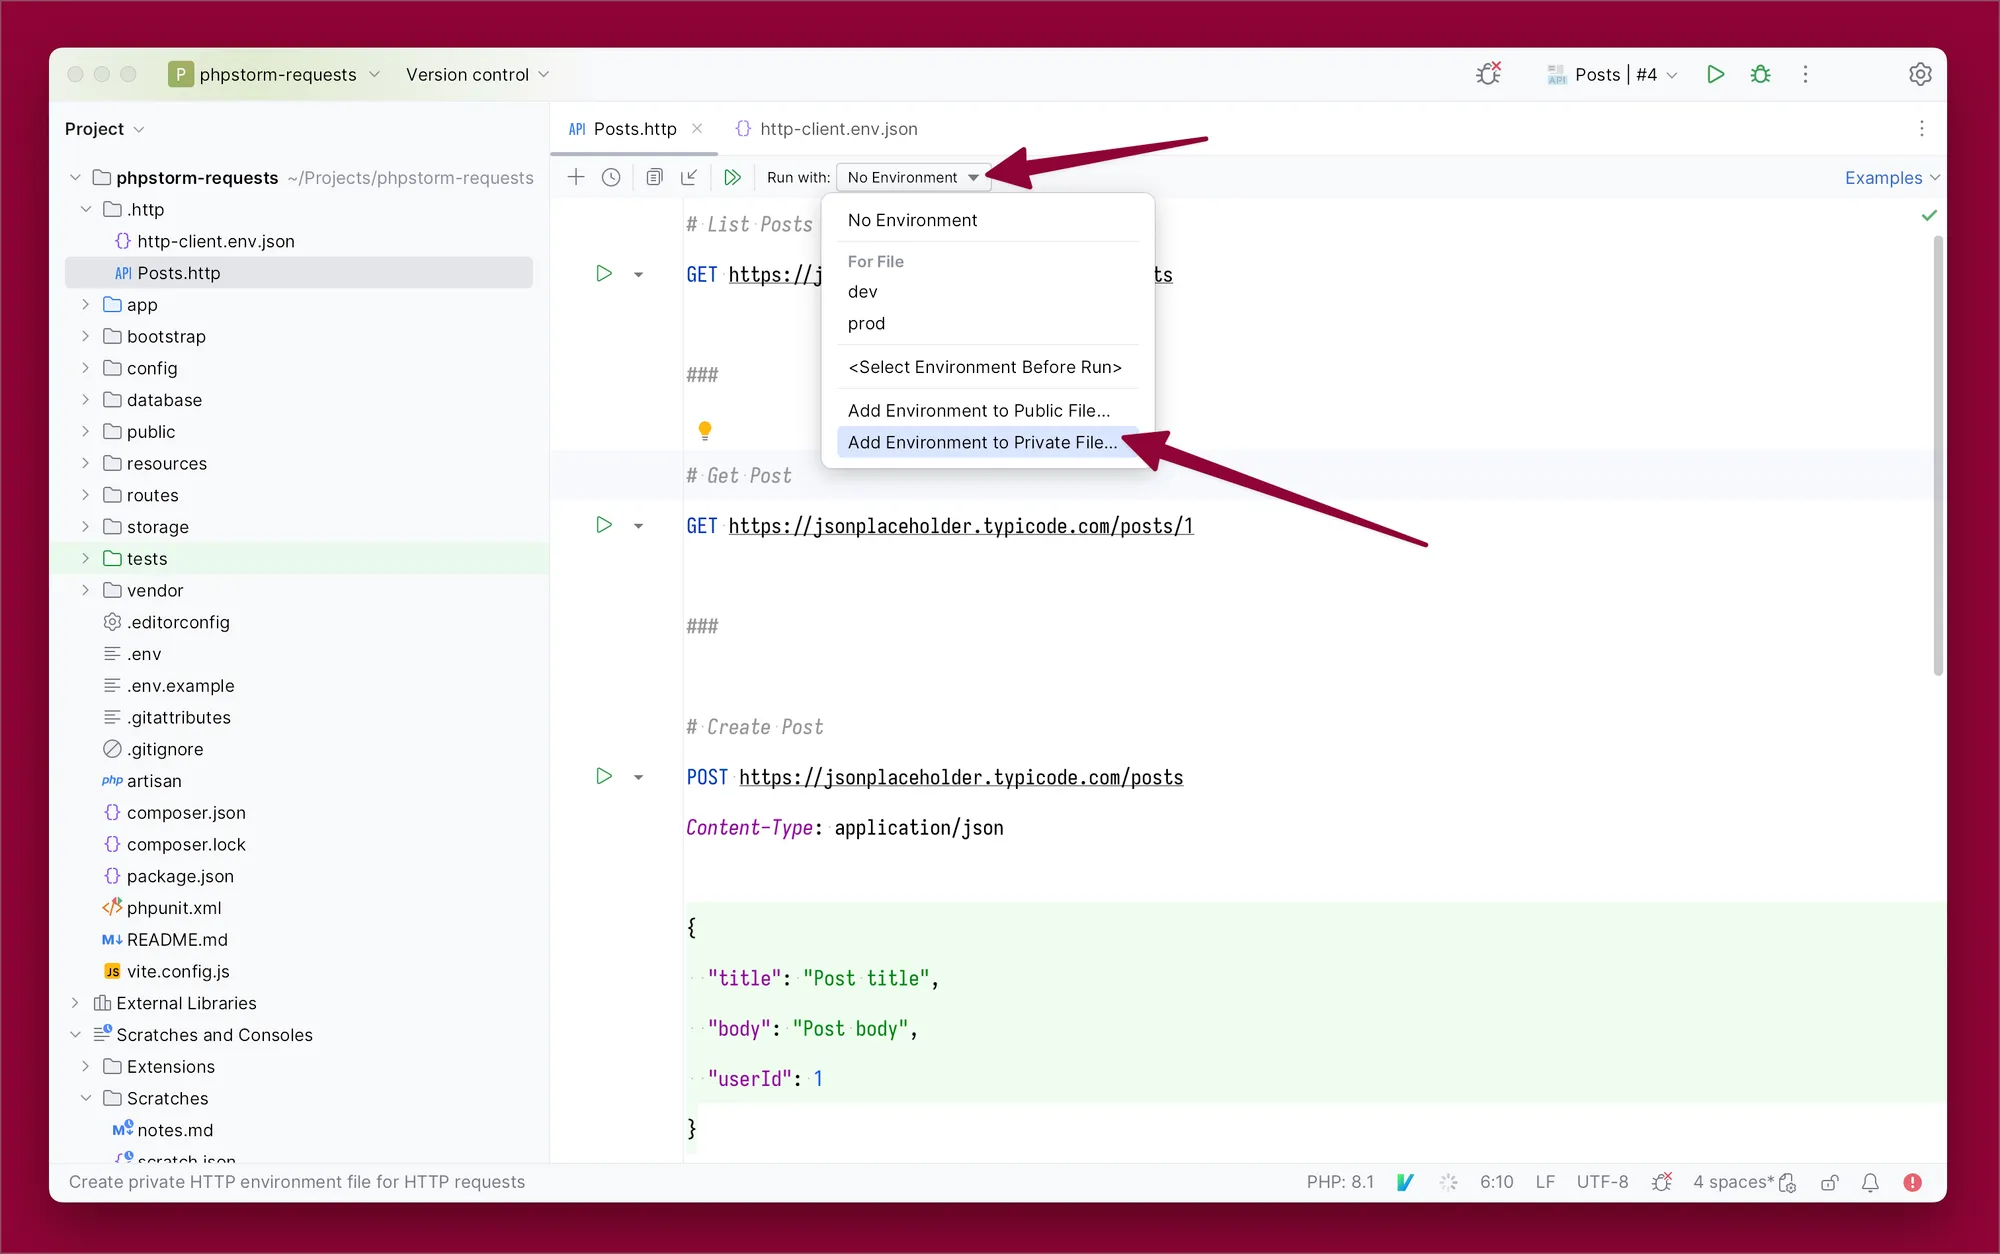
Task: Open the POST jsonplaceholder posts URL
Action: (961, 777)
